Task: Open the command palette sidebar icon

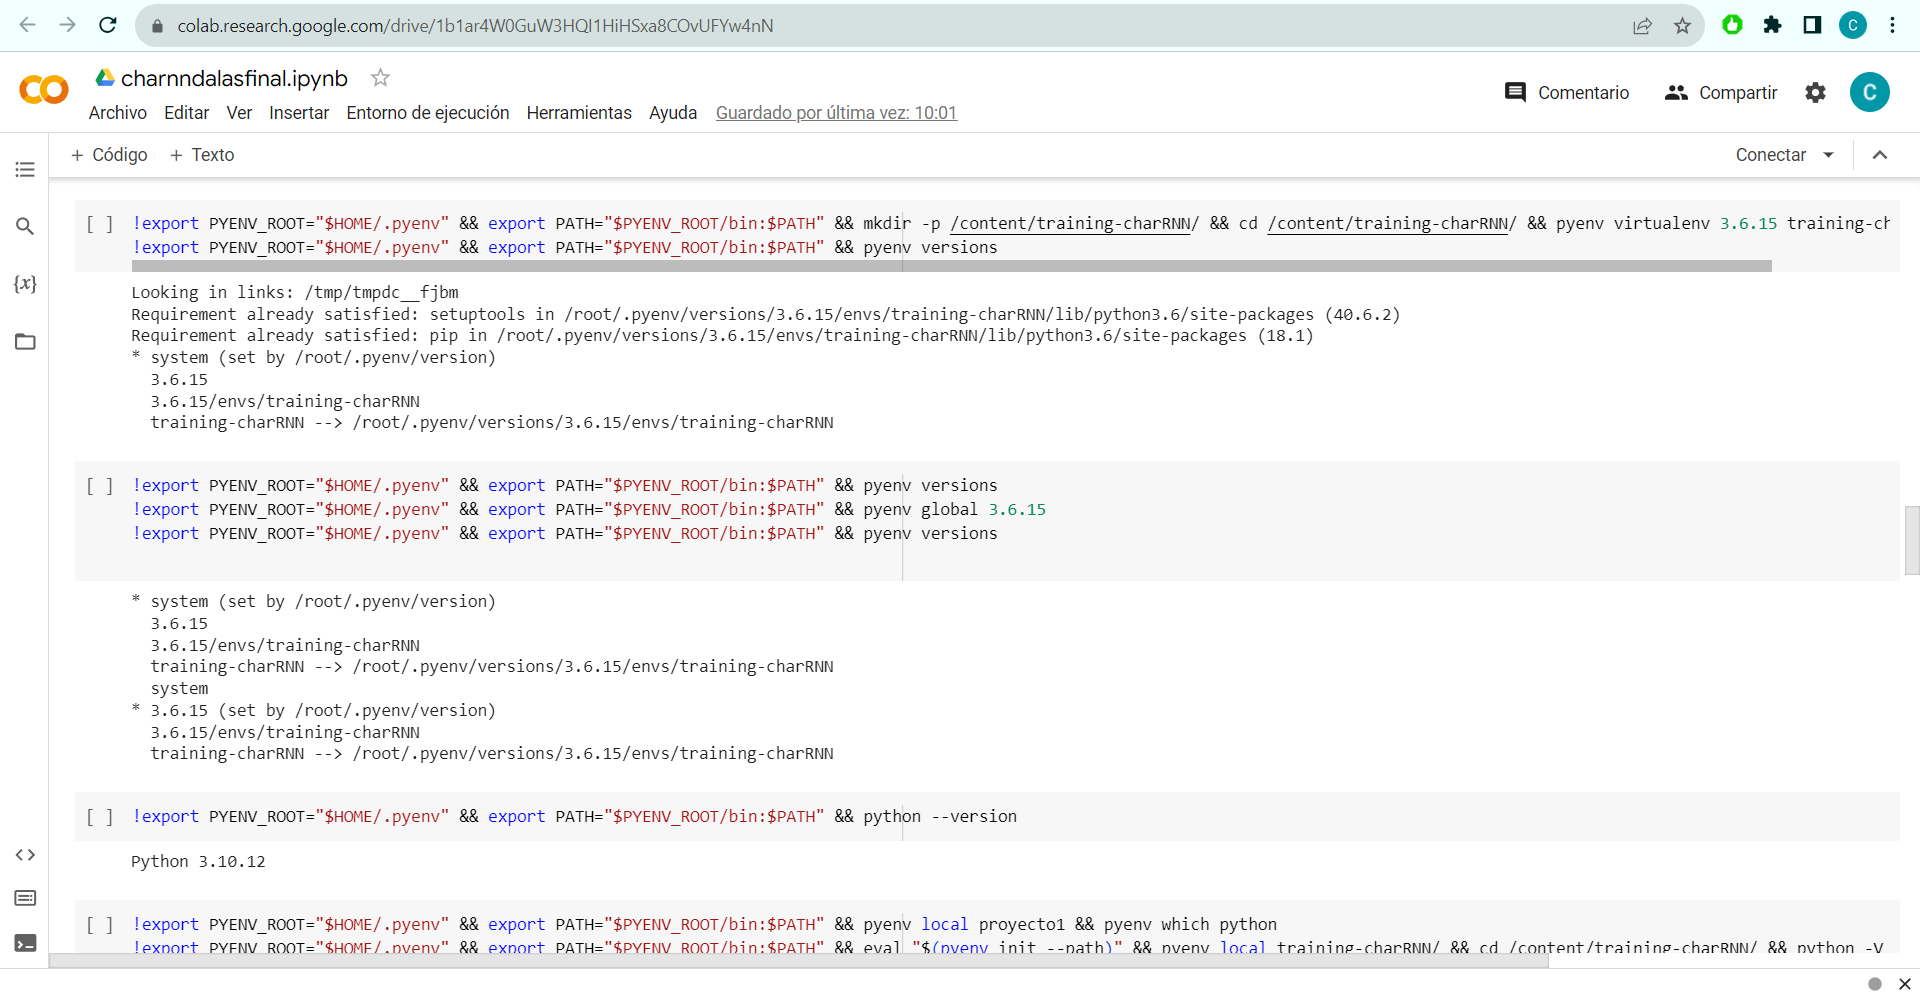Action: click(25, 898)
